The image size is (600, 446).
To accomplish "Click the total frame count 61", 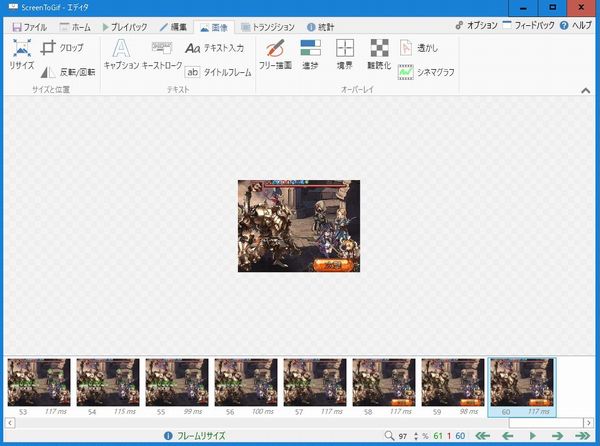I will click(x=438, y=436).
